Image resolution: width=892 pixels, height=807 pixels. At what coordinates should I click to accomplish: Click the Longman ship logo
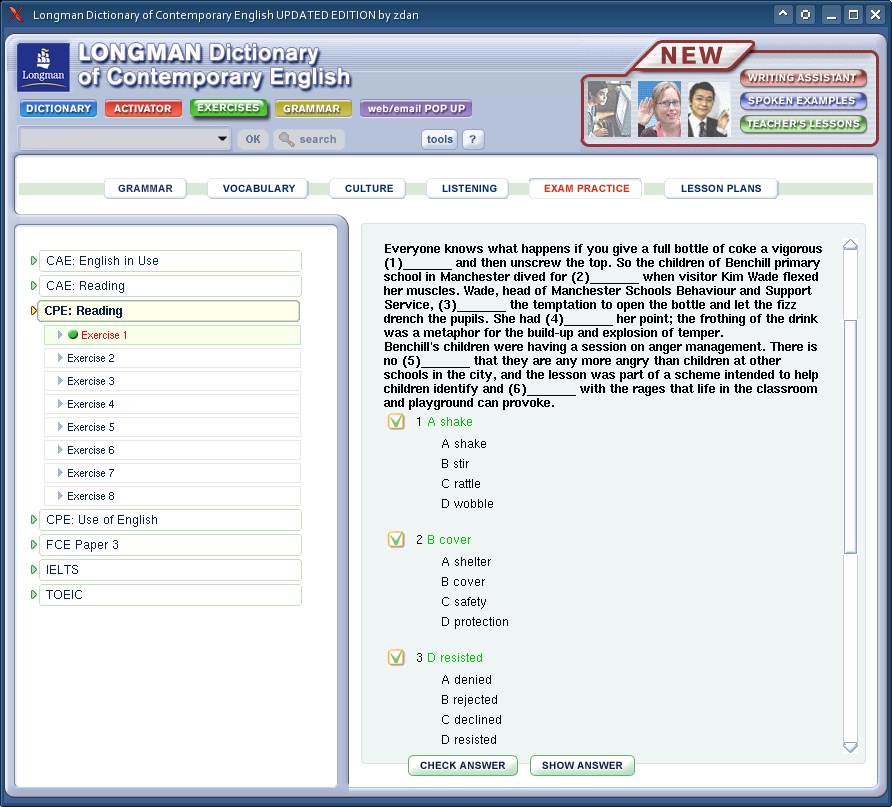(x=43, y=67)
